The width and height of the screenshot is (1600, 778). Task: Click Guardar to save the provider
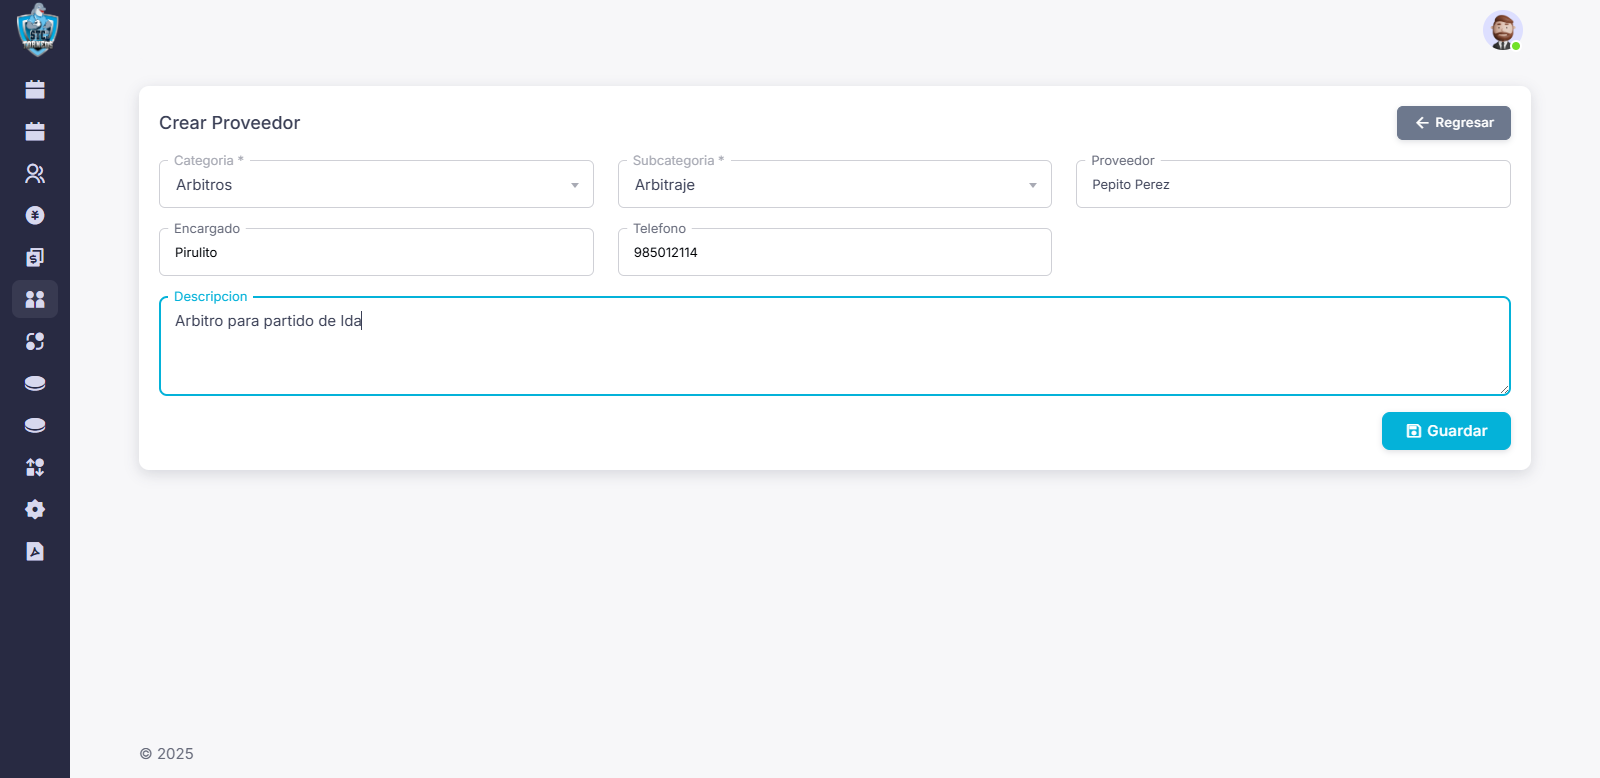[1445, 431]
